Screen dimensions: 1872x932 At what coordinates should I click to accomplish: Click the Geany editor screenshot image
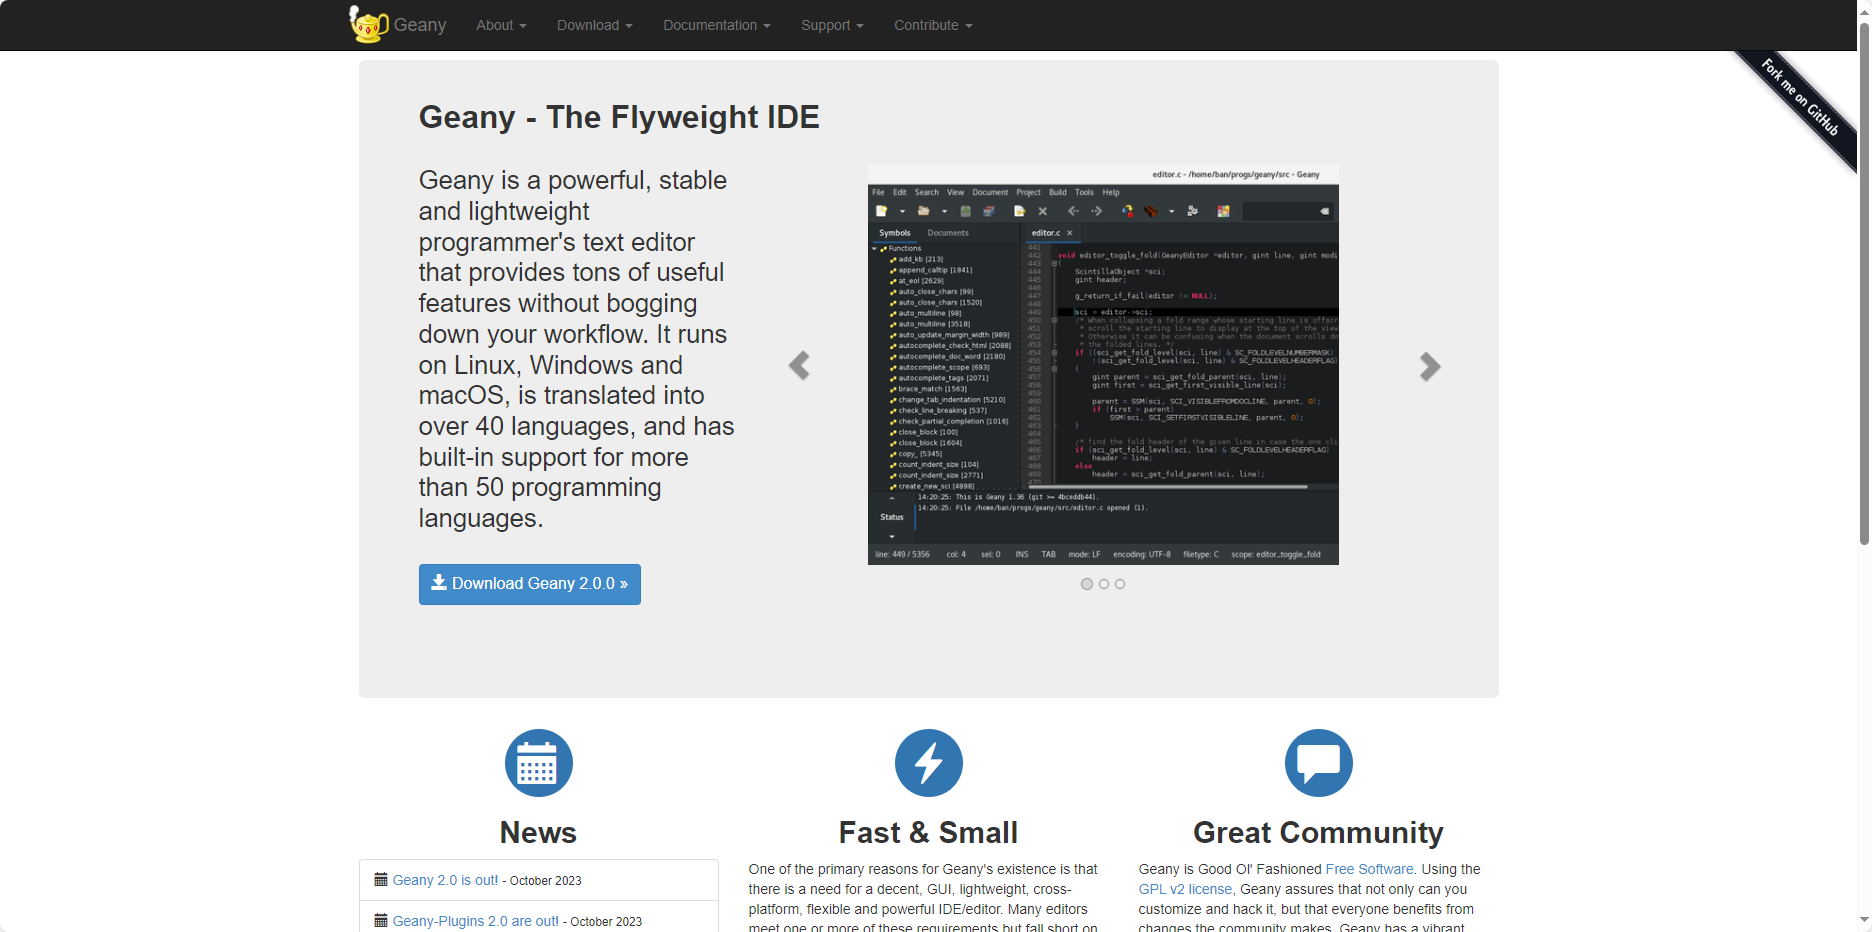[x=1103, y=365]
